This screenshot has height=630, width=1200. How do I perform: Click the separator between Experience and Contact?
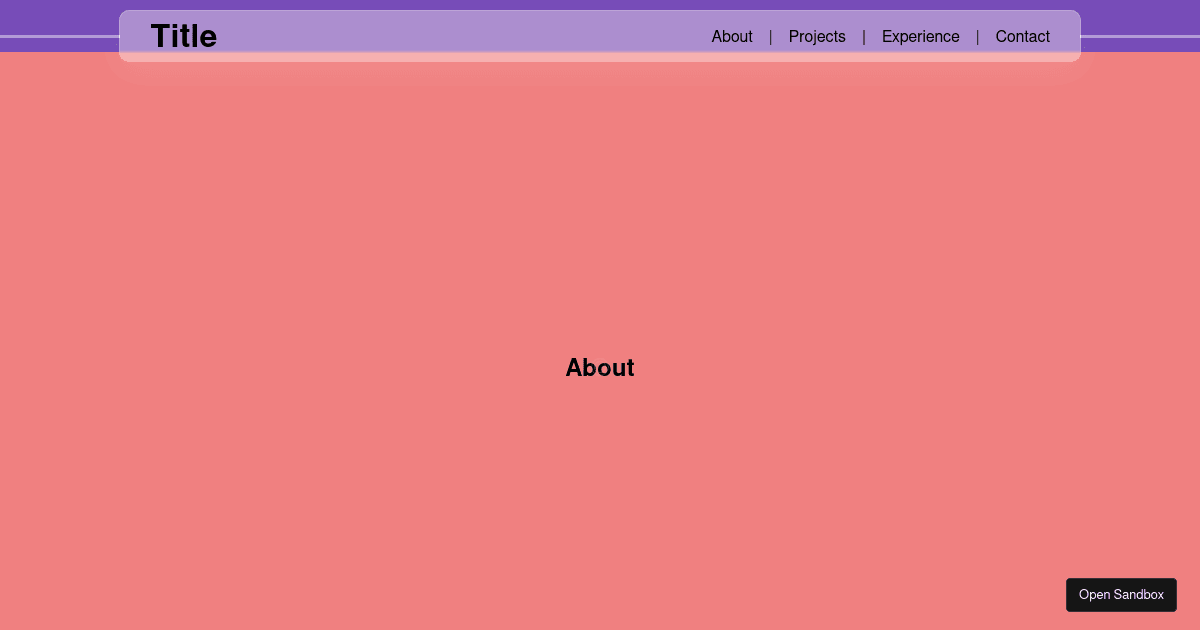977,36
